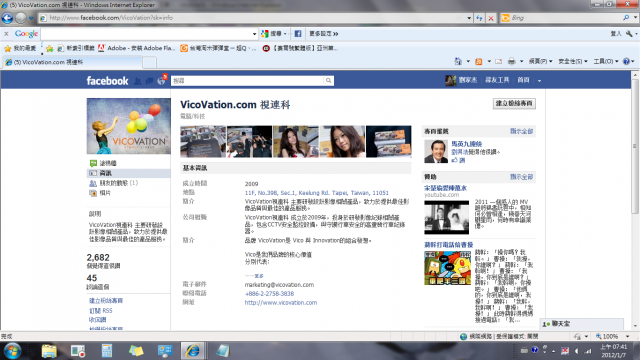Open Facebook notifications globe icon
640x360 pixels.
point(161,81)
